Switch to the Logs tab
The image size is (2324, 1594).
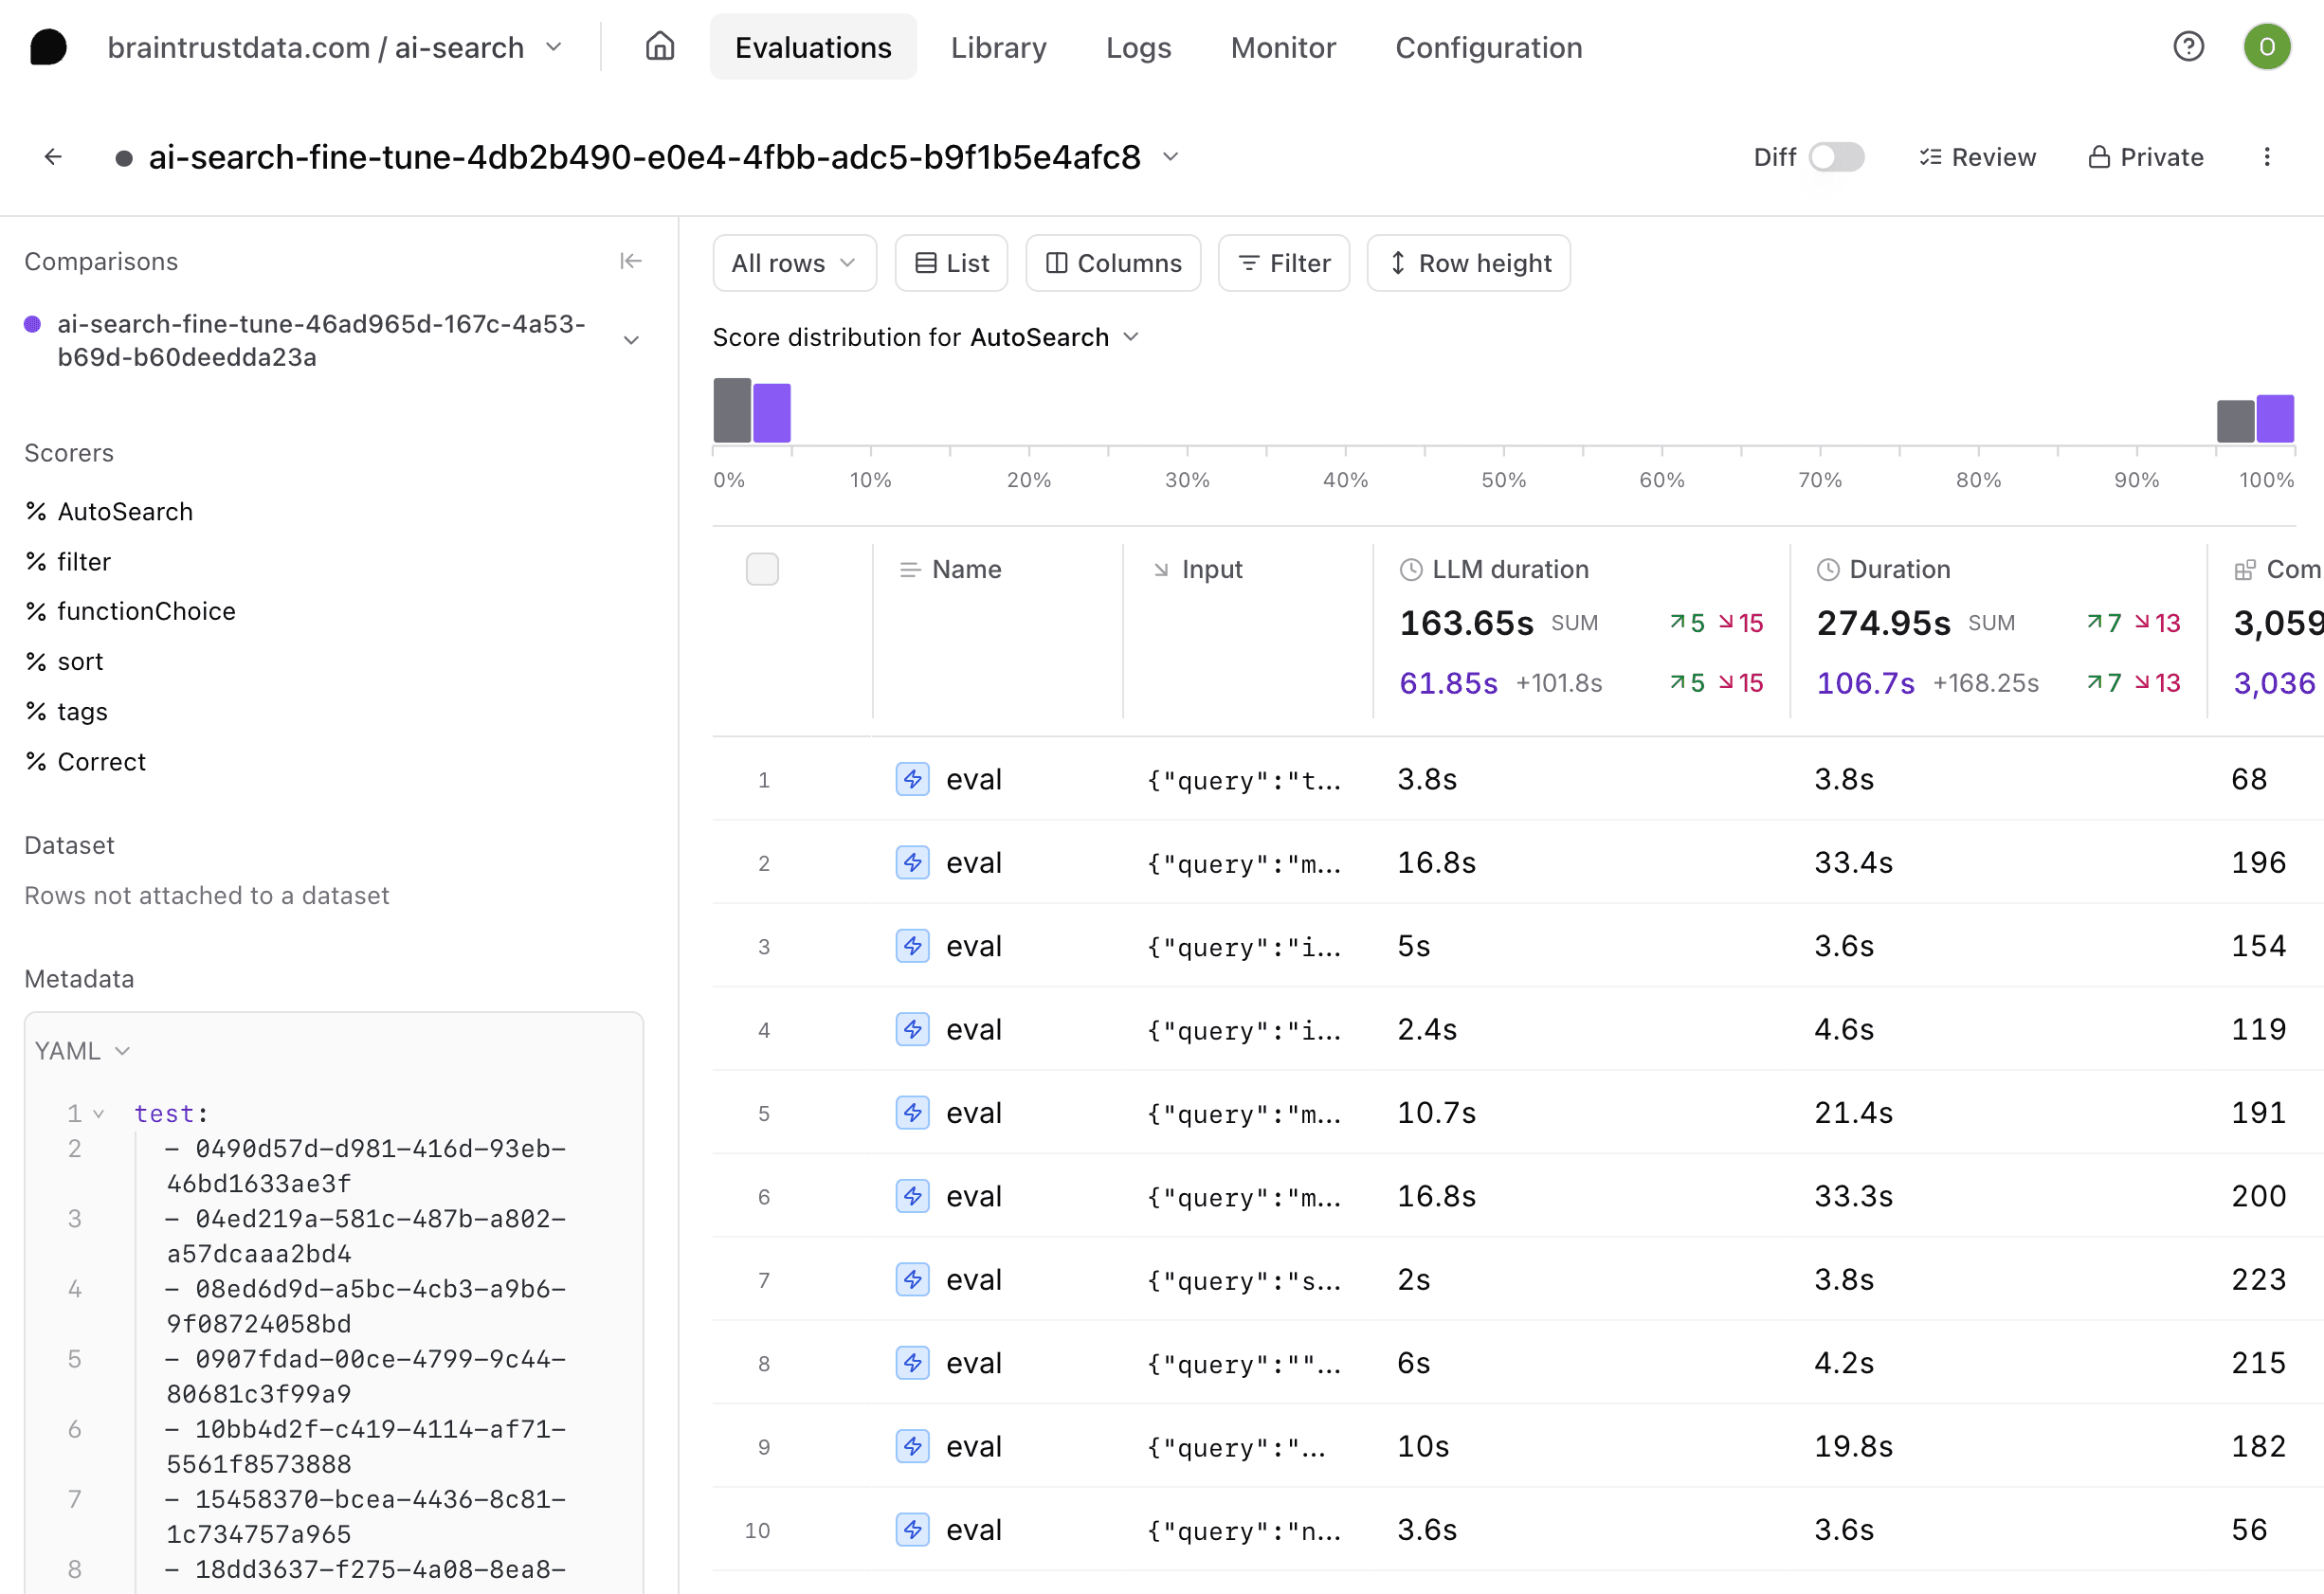[x=1138, y=47]
